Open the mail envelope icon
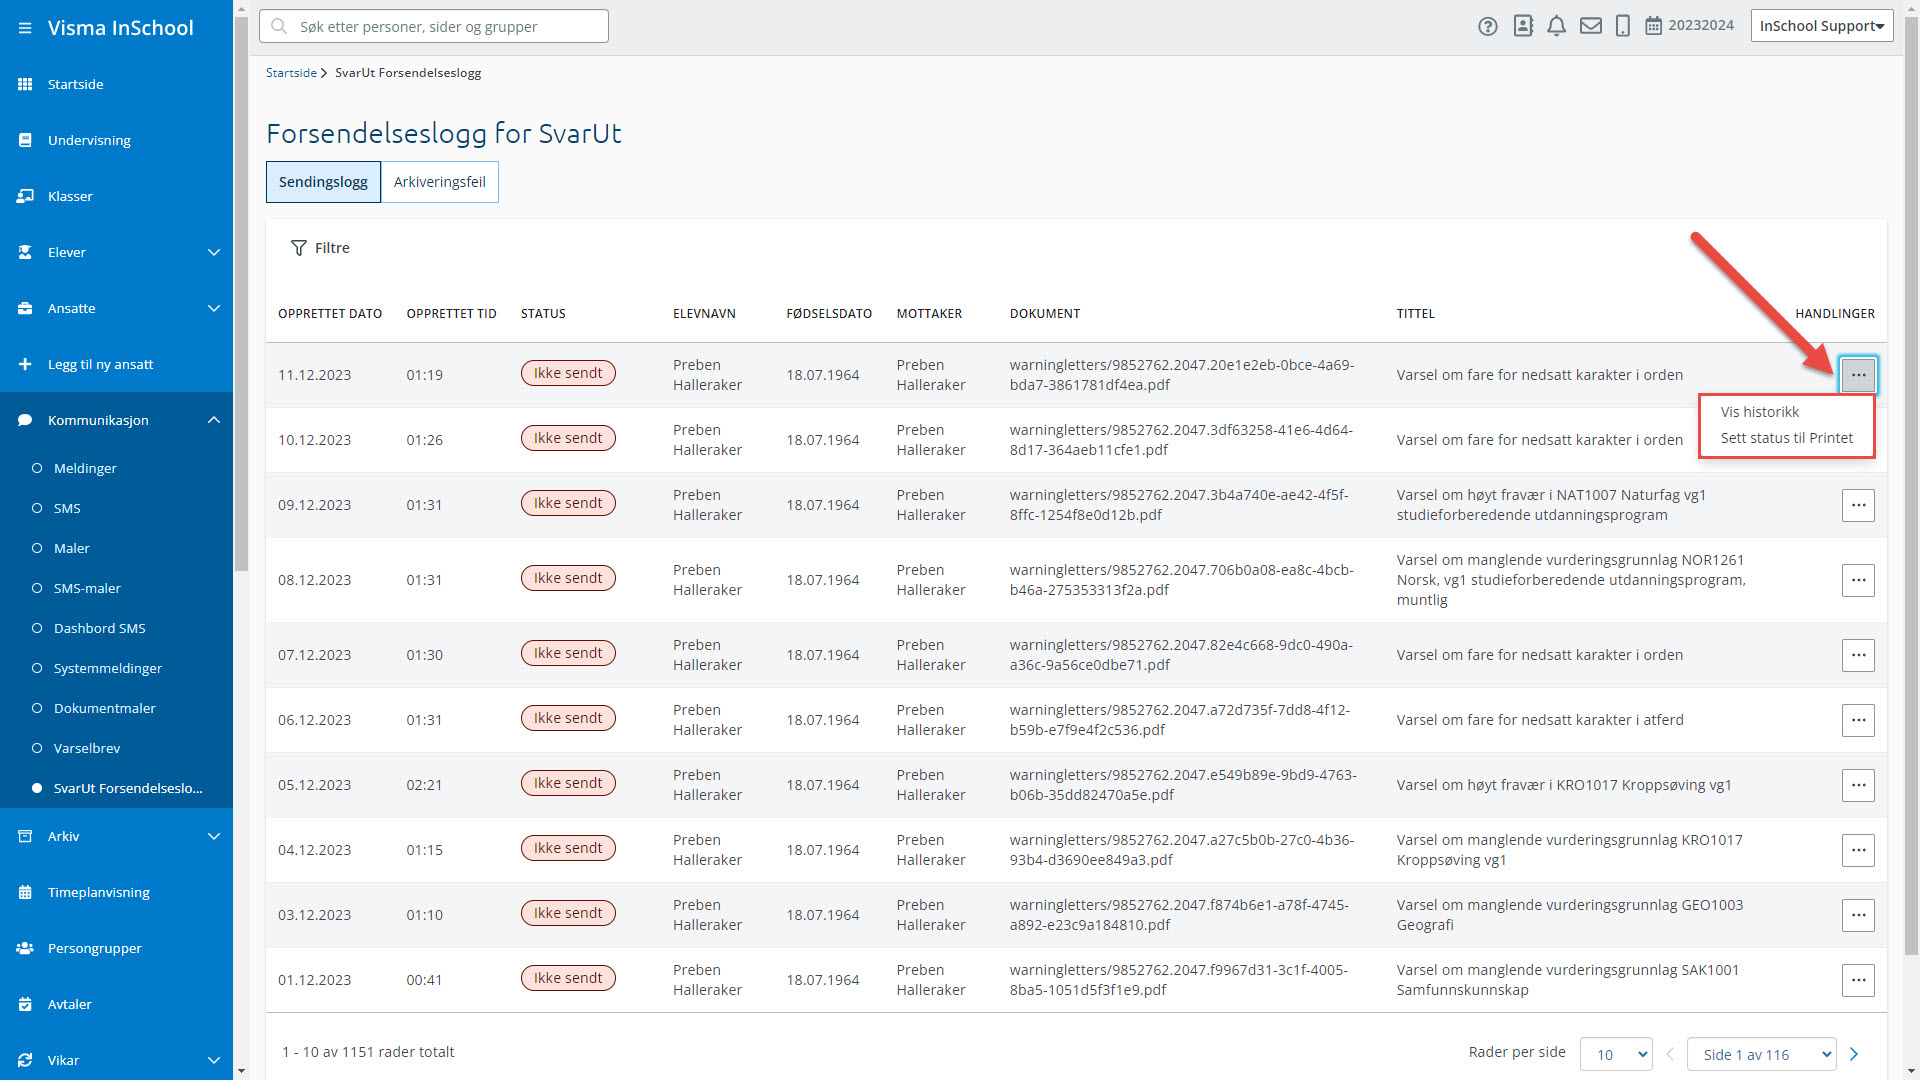The image size is (1920, 1080). (1590, 26)
